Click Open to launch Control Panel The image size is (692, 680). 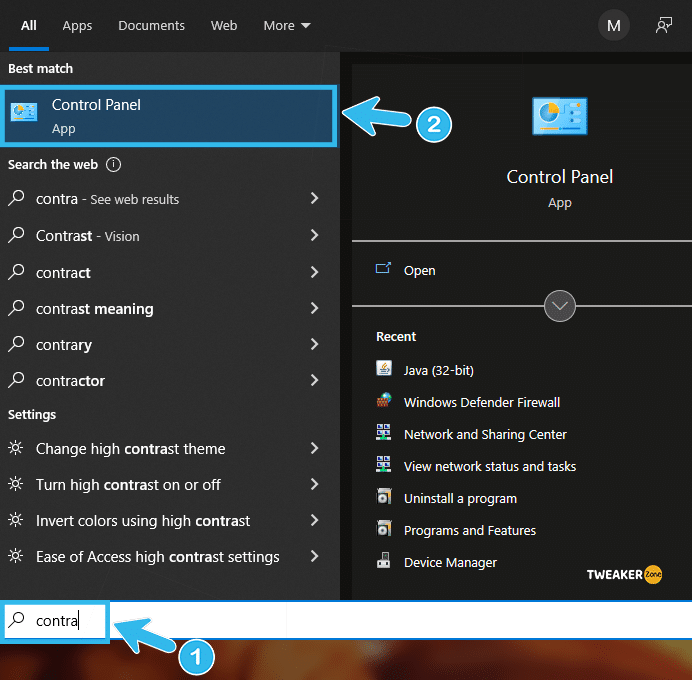pyautogui.click(x=419, y=270)
